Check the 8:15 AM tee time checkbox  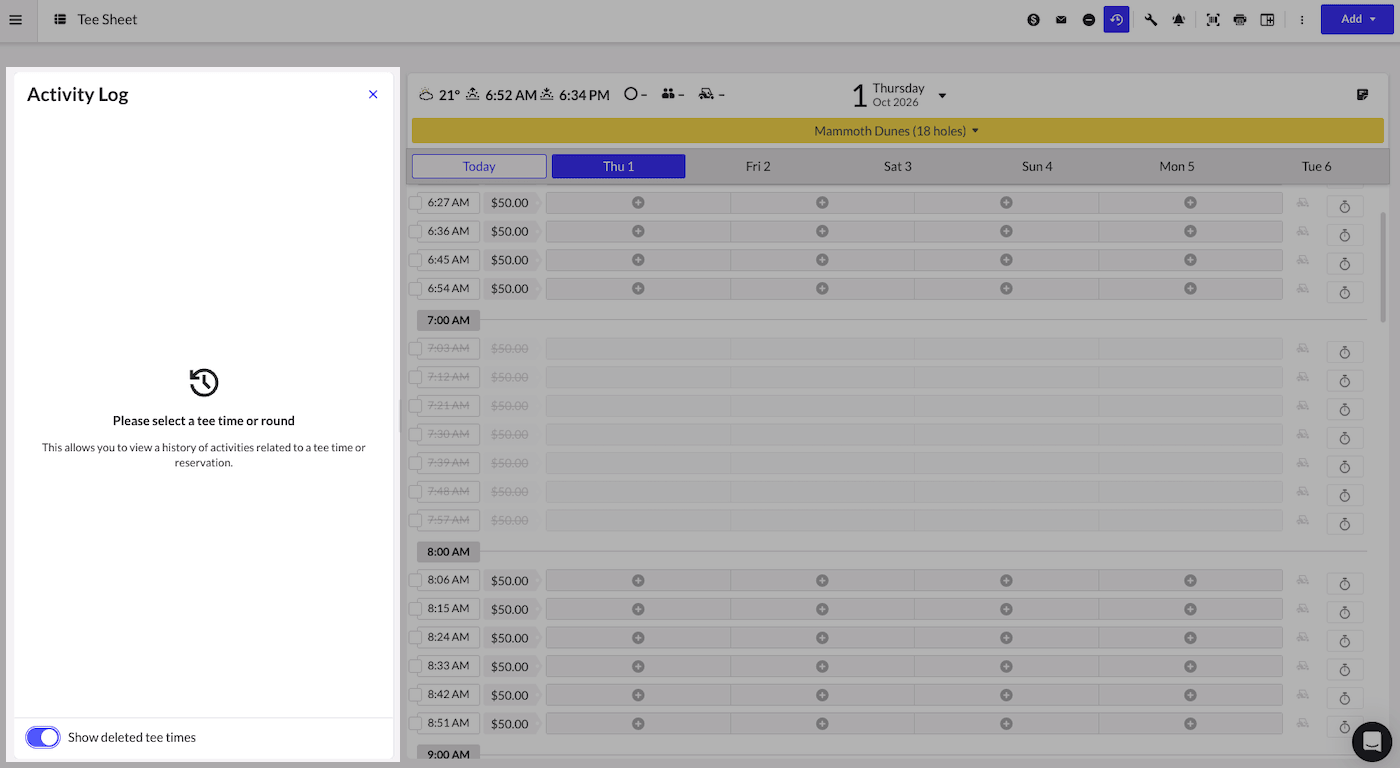415,609
